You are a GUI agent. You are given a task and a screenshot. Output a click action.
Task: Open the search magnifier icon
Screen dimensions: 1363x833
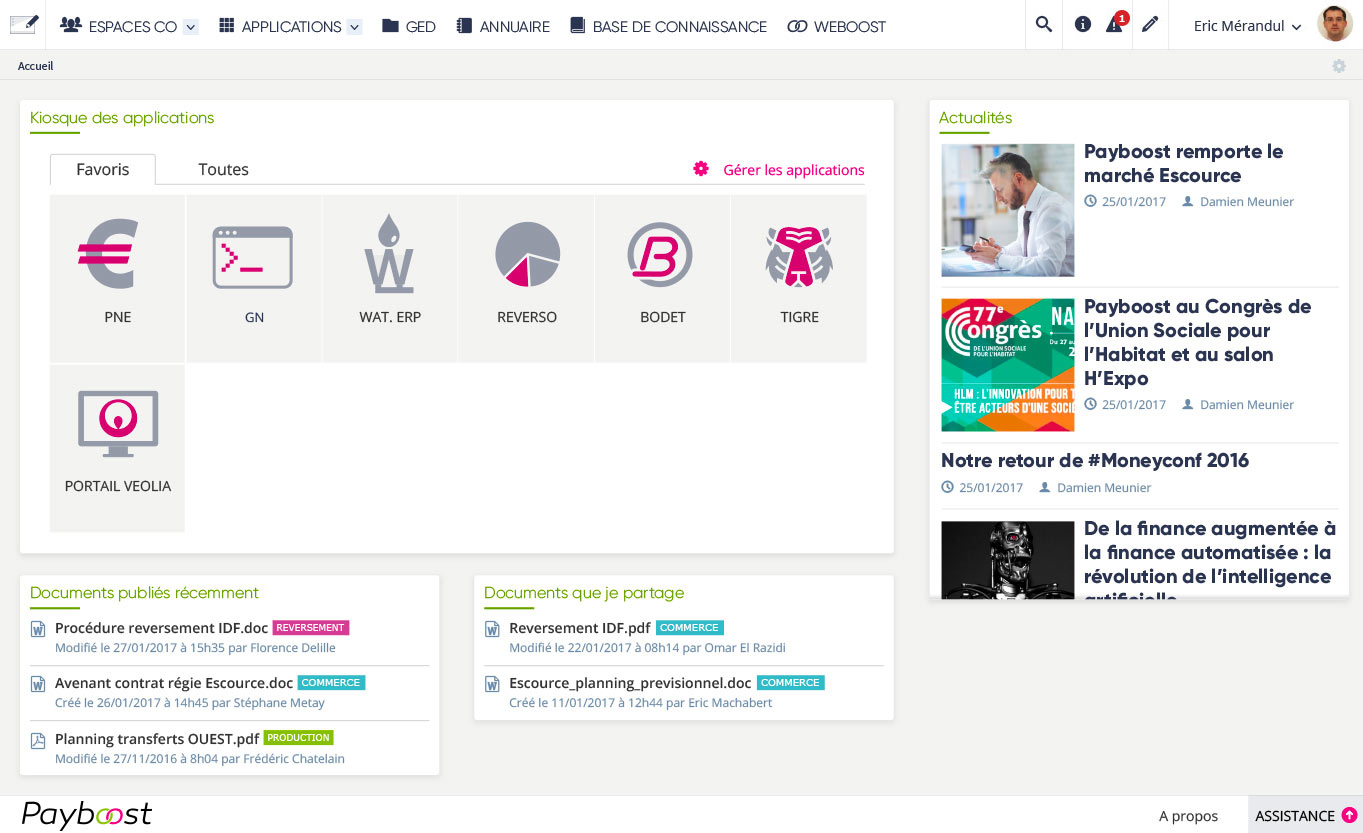1044,25
